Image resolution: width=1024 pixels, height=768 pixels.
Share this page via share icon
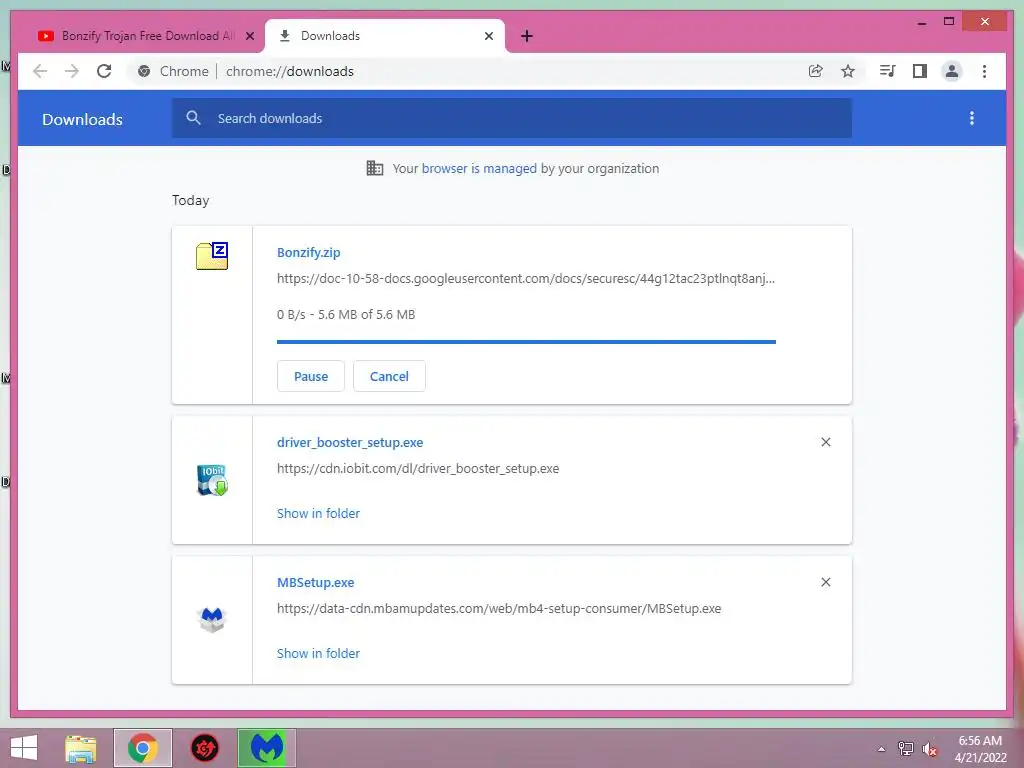tap(816, 71)
